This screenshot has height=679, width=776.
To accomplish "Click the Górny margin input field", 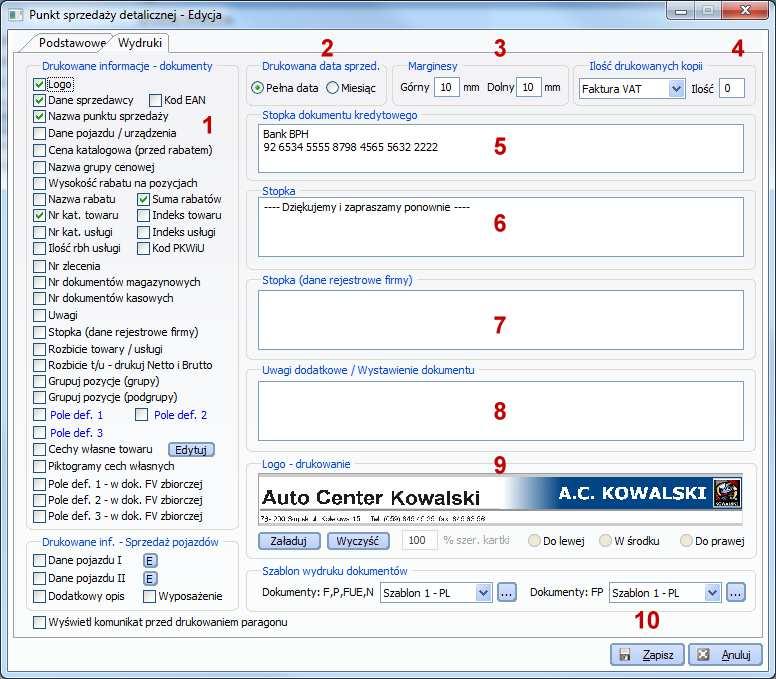I will click(x=446, y=88).
